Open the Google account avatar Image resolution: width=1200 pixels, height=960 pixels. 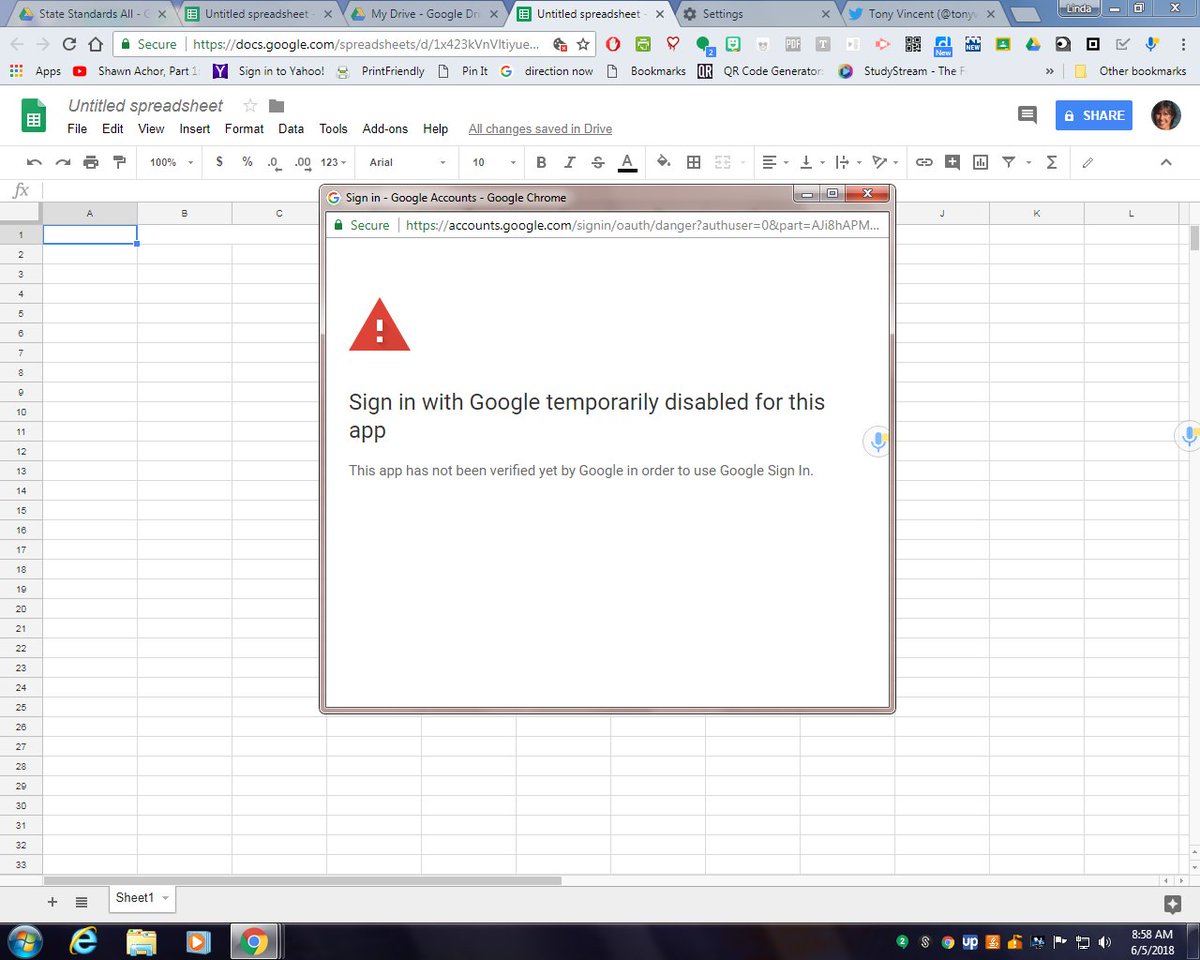[1166, 115]
